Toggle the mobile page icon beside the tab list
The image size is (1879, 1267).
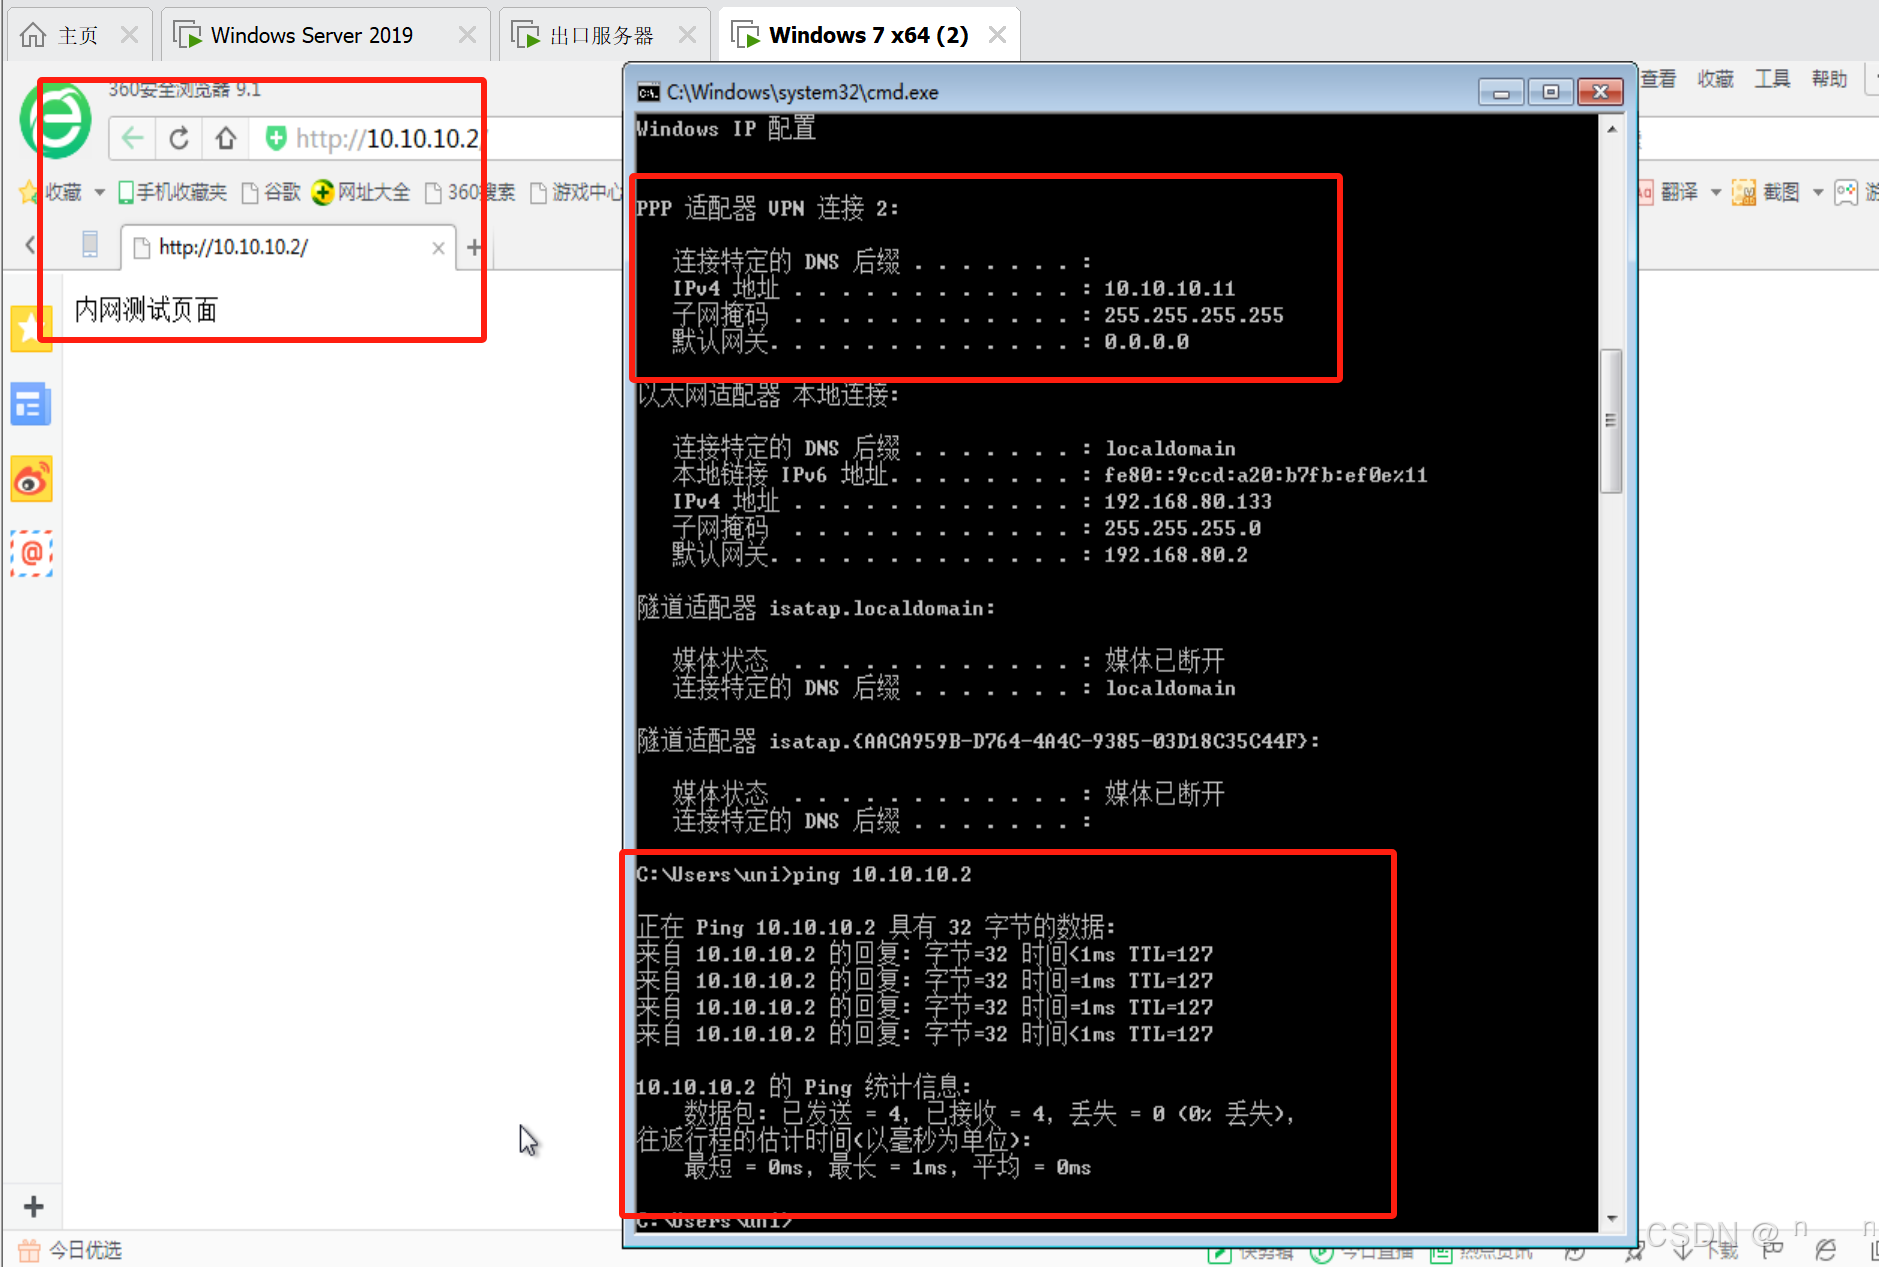pos(90,244)
